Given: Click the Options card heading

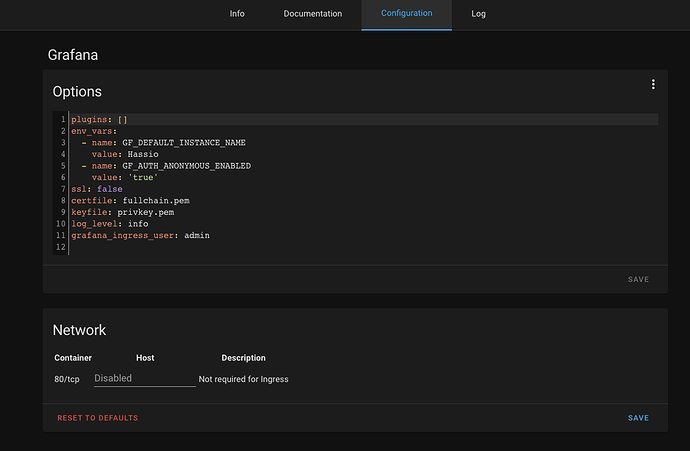Looking at the screenshot, I should 77,92.
